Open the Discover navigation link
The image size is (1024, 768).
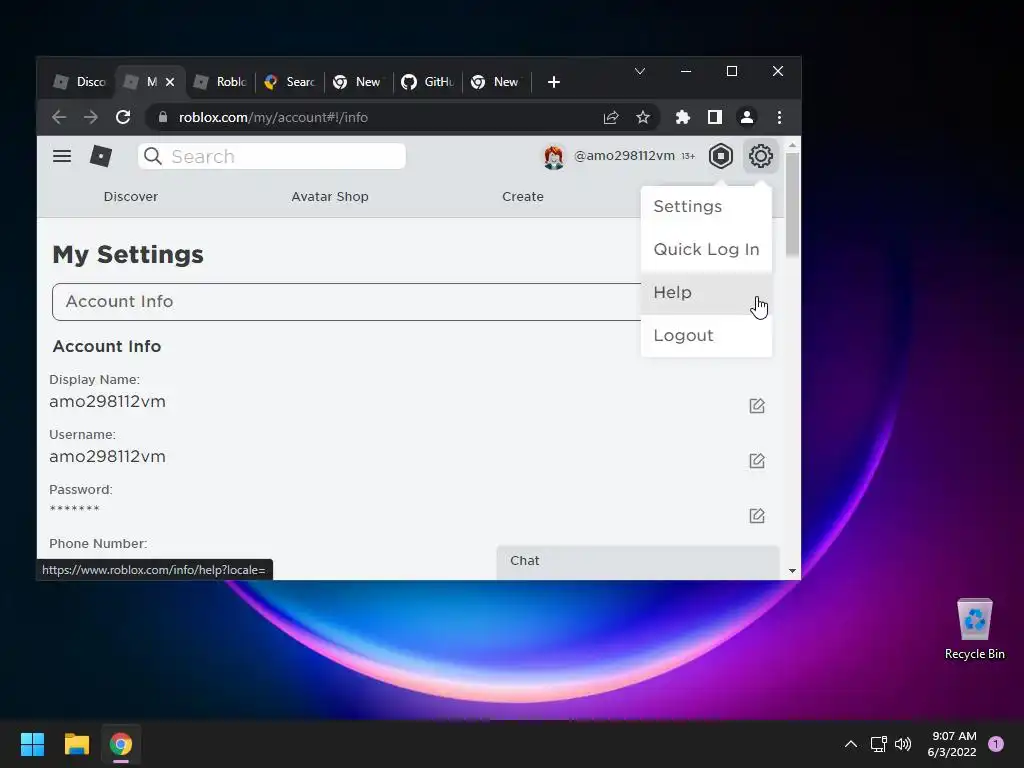(x=131, y=197)
